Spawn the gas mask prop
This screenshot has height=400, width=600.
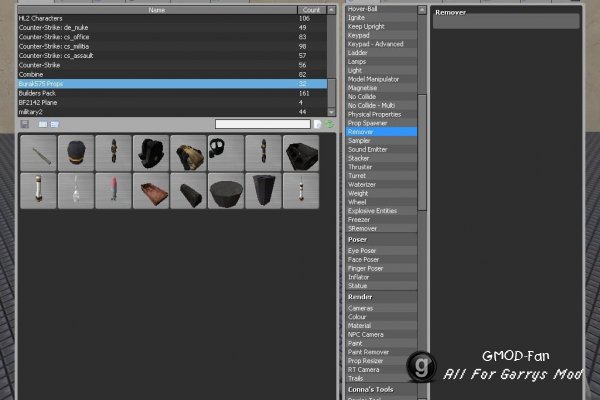(226, 153)
